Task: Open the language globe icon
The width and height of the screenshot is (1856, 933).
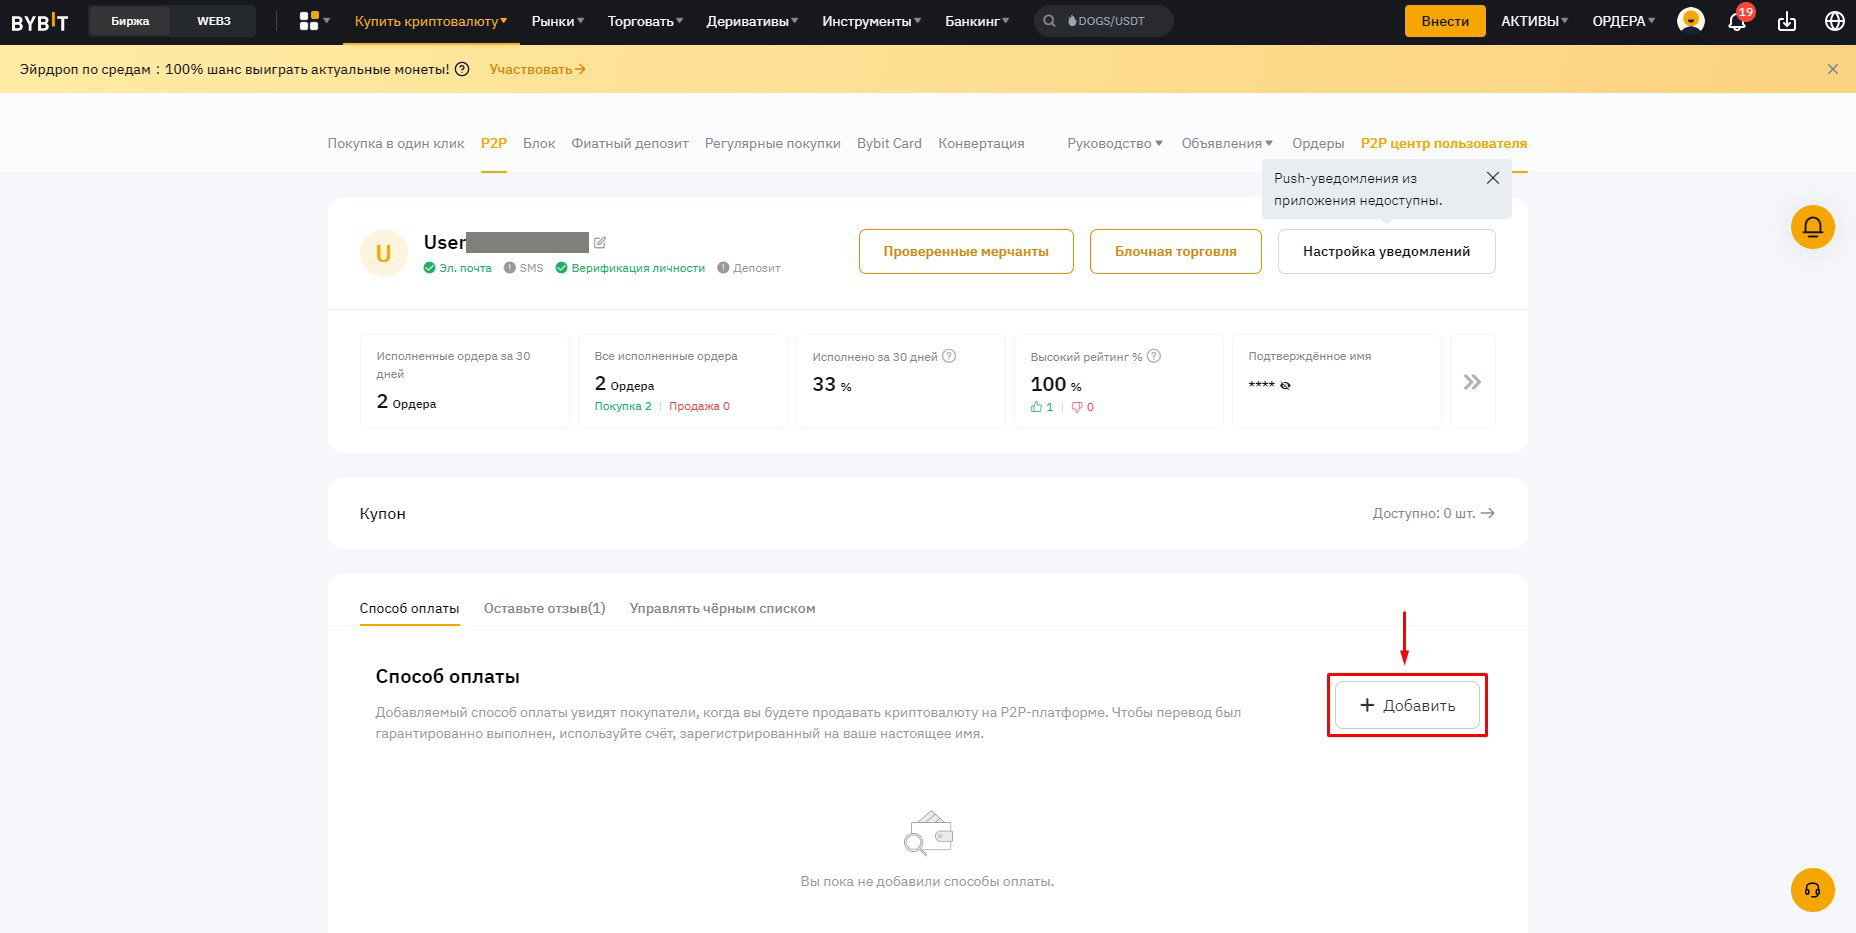Action: 1835,21
